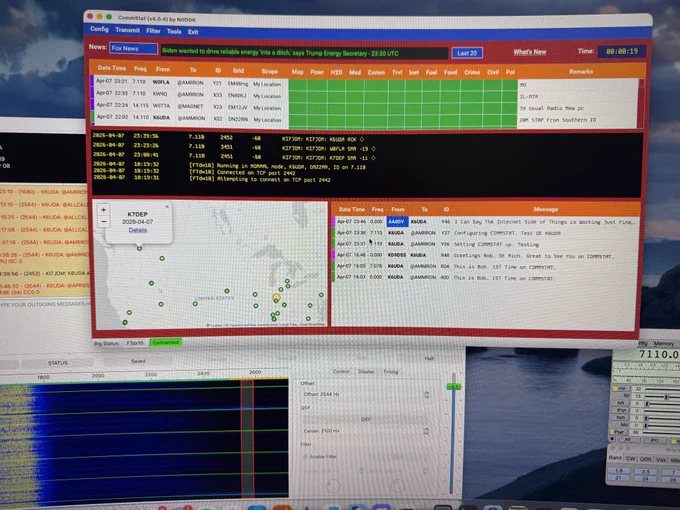Toggle the Vol button in rig control
Screen dimensions: 680x510
621,389
